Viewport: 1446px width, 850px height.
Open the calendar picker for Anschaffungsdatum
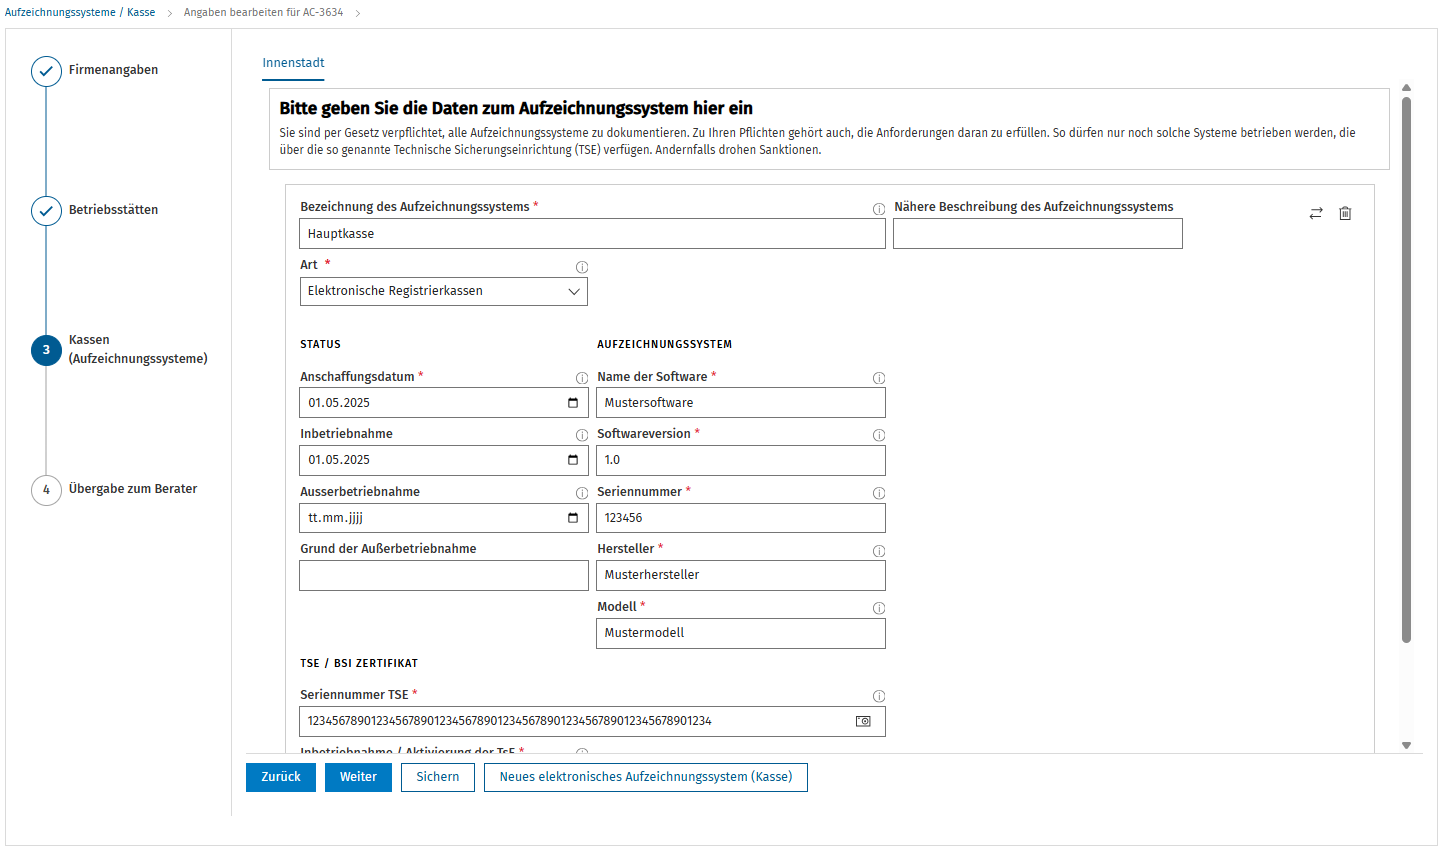(573, 403)
